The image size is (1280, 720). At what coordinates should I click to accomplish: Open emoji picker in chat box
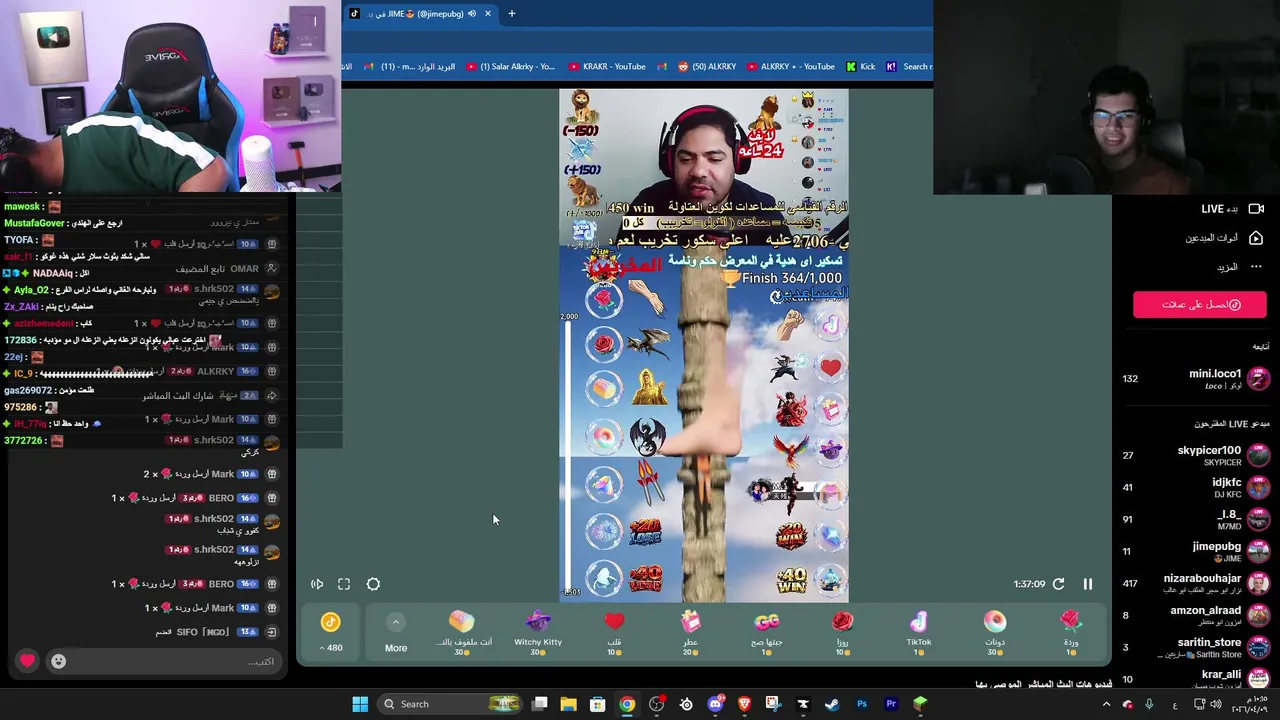(x=58, y=661)
